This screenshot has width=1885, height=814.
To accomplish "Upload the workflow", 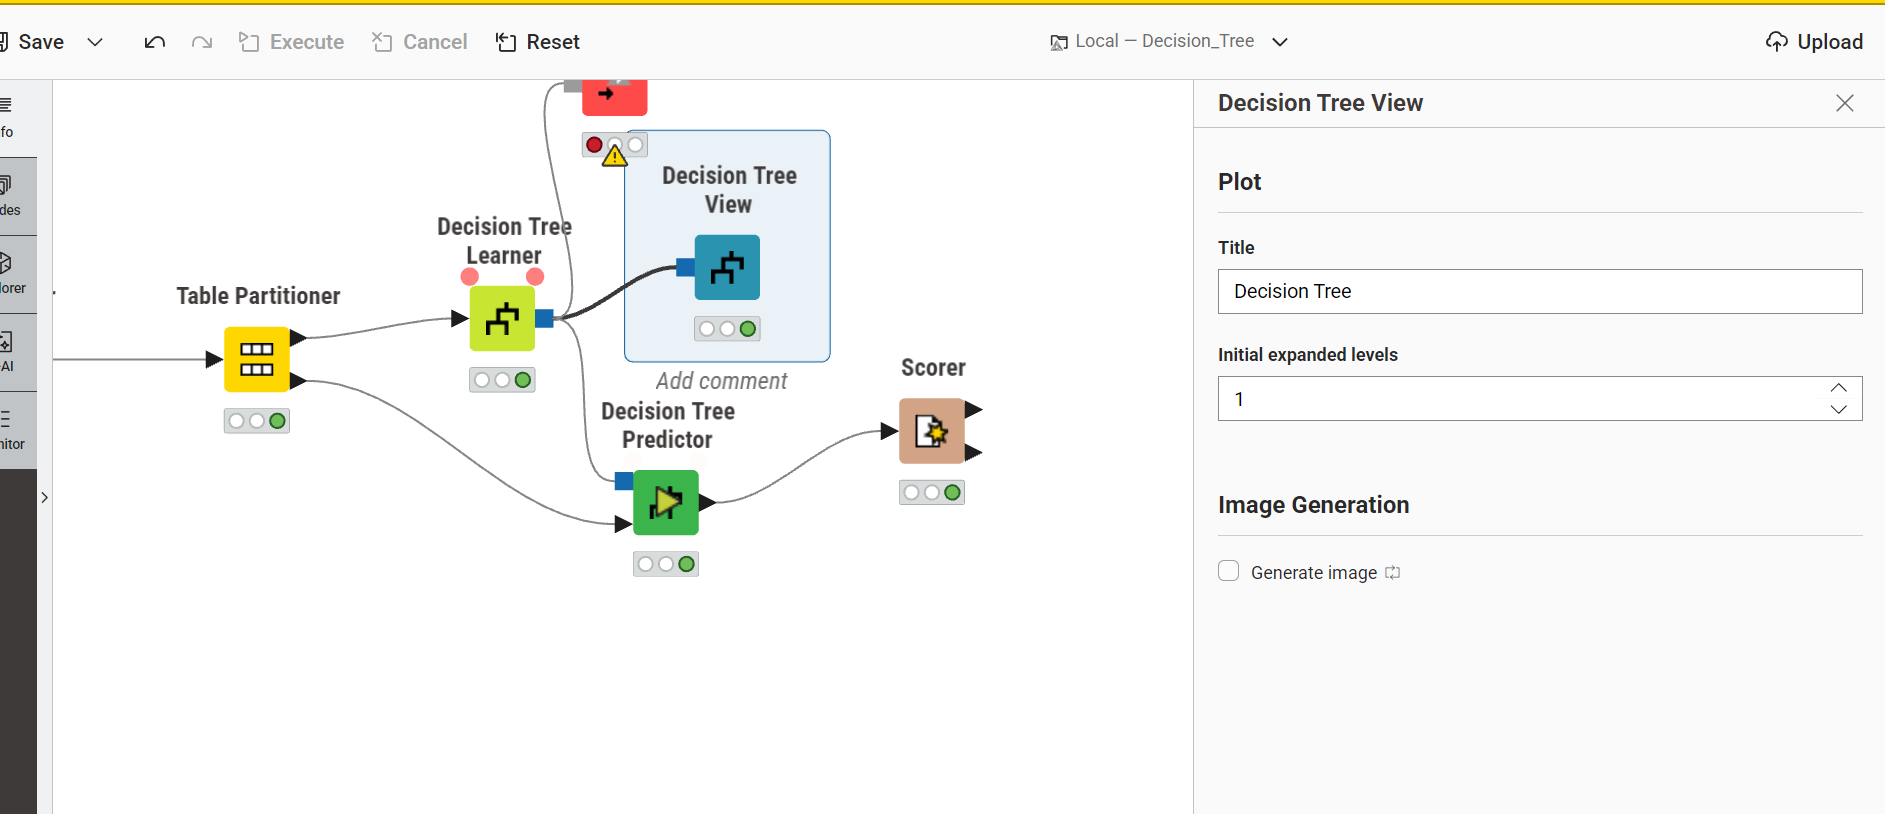I will (x=1814, y=42).
